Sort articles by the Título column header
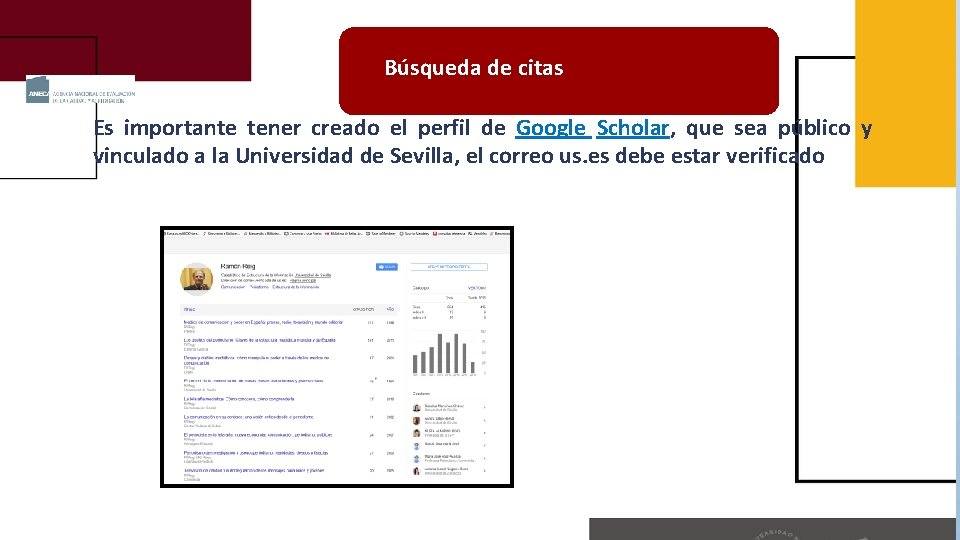The height and width of the screenshot is (540, 960). (x=189, y=310)
